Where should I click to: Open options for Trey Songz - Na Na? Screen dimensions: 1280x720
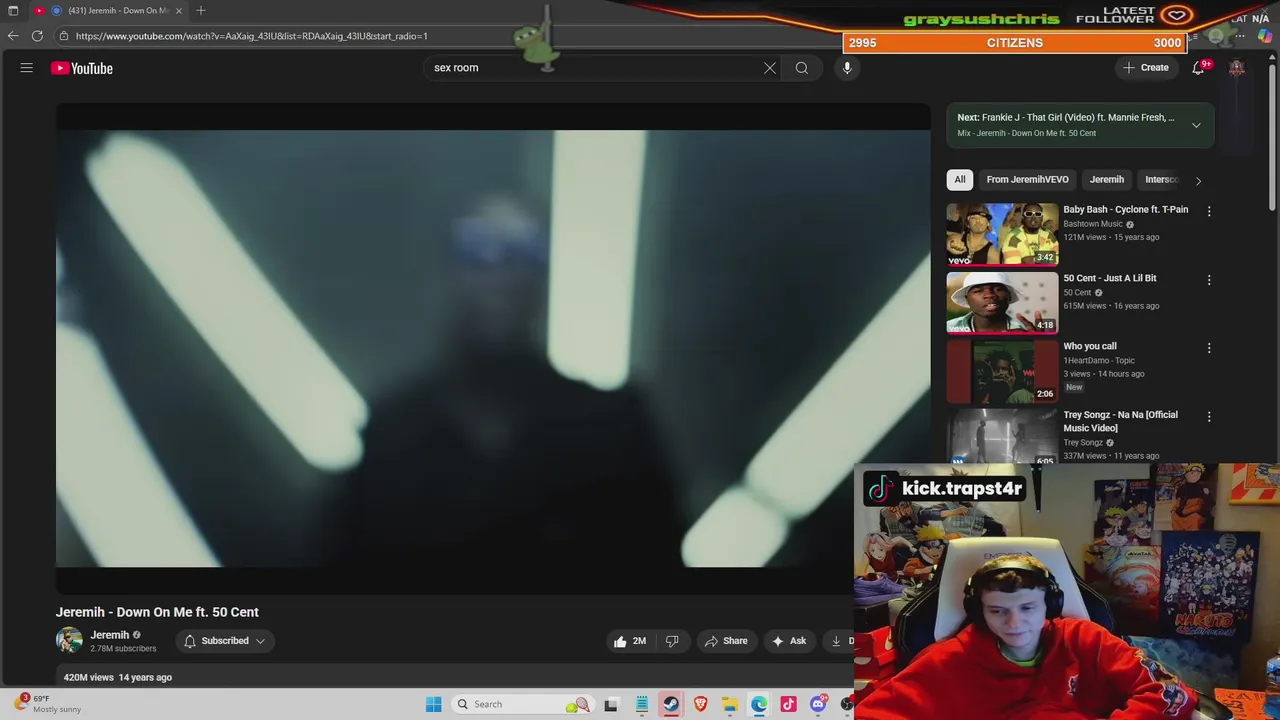pos(1209,416)
